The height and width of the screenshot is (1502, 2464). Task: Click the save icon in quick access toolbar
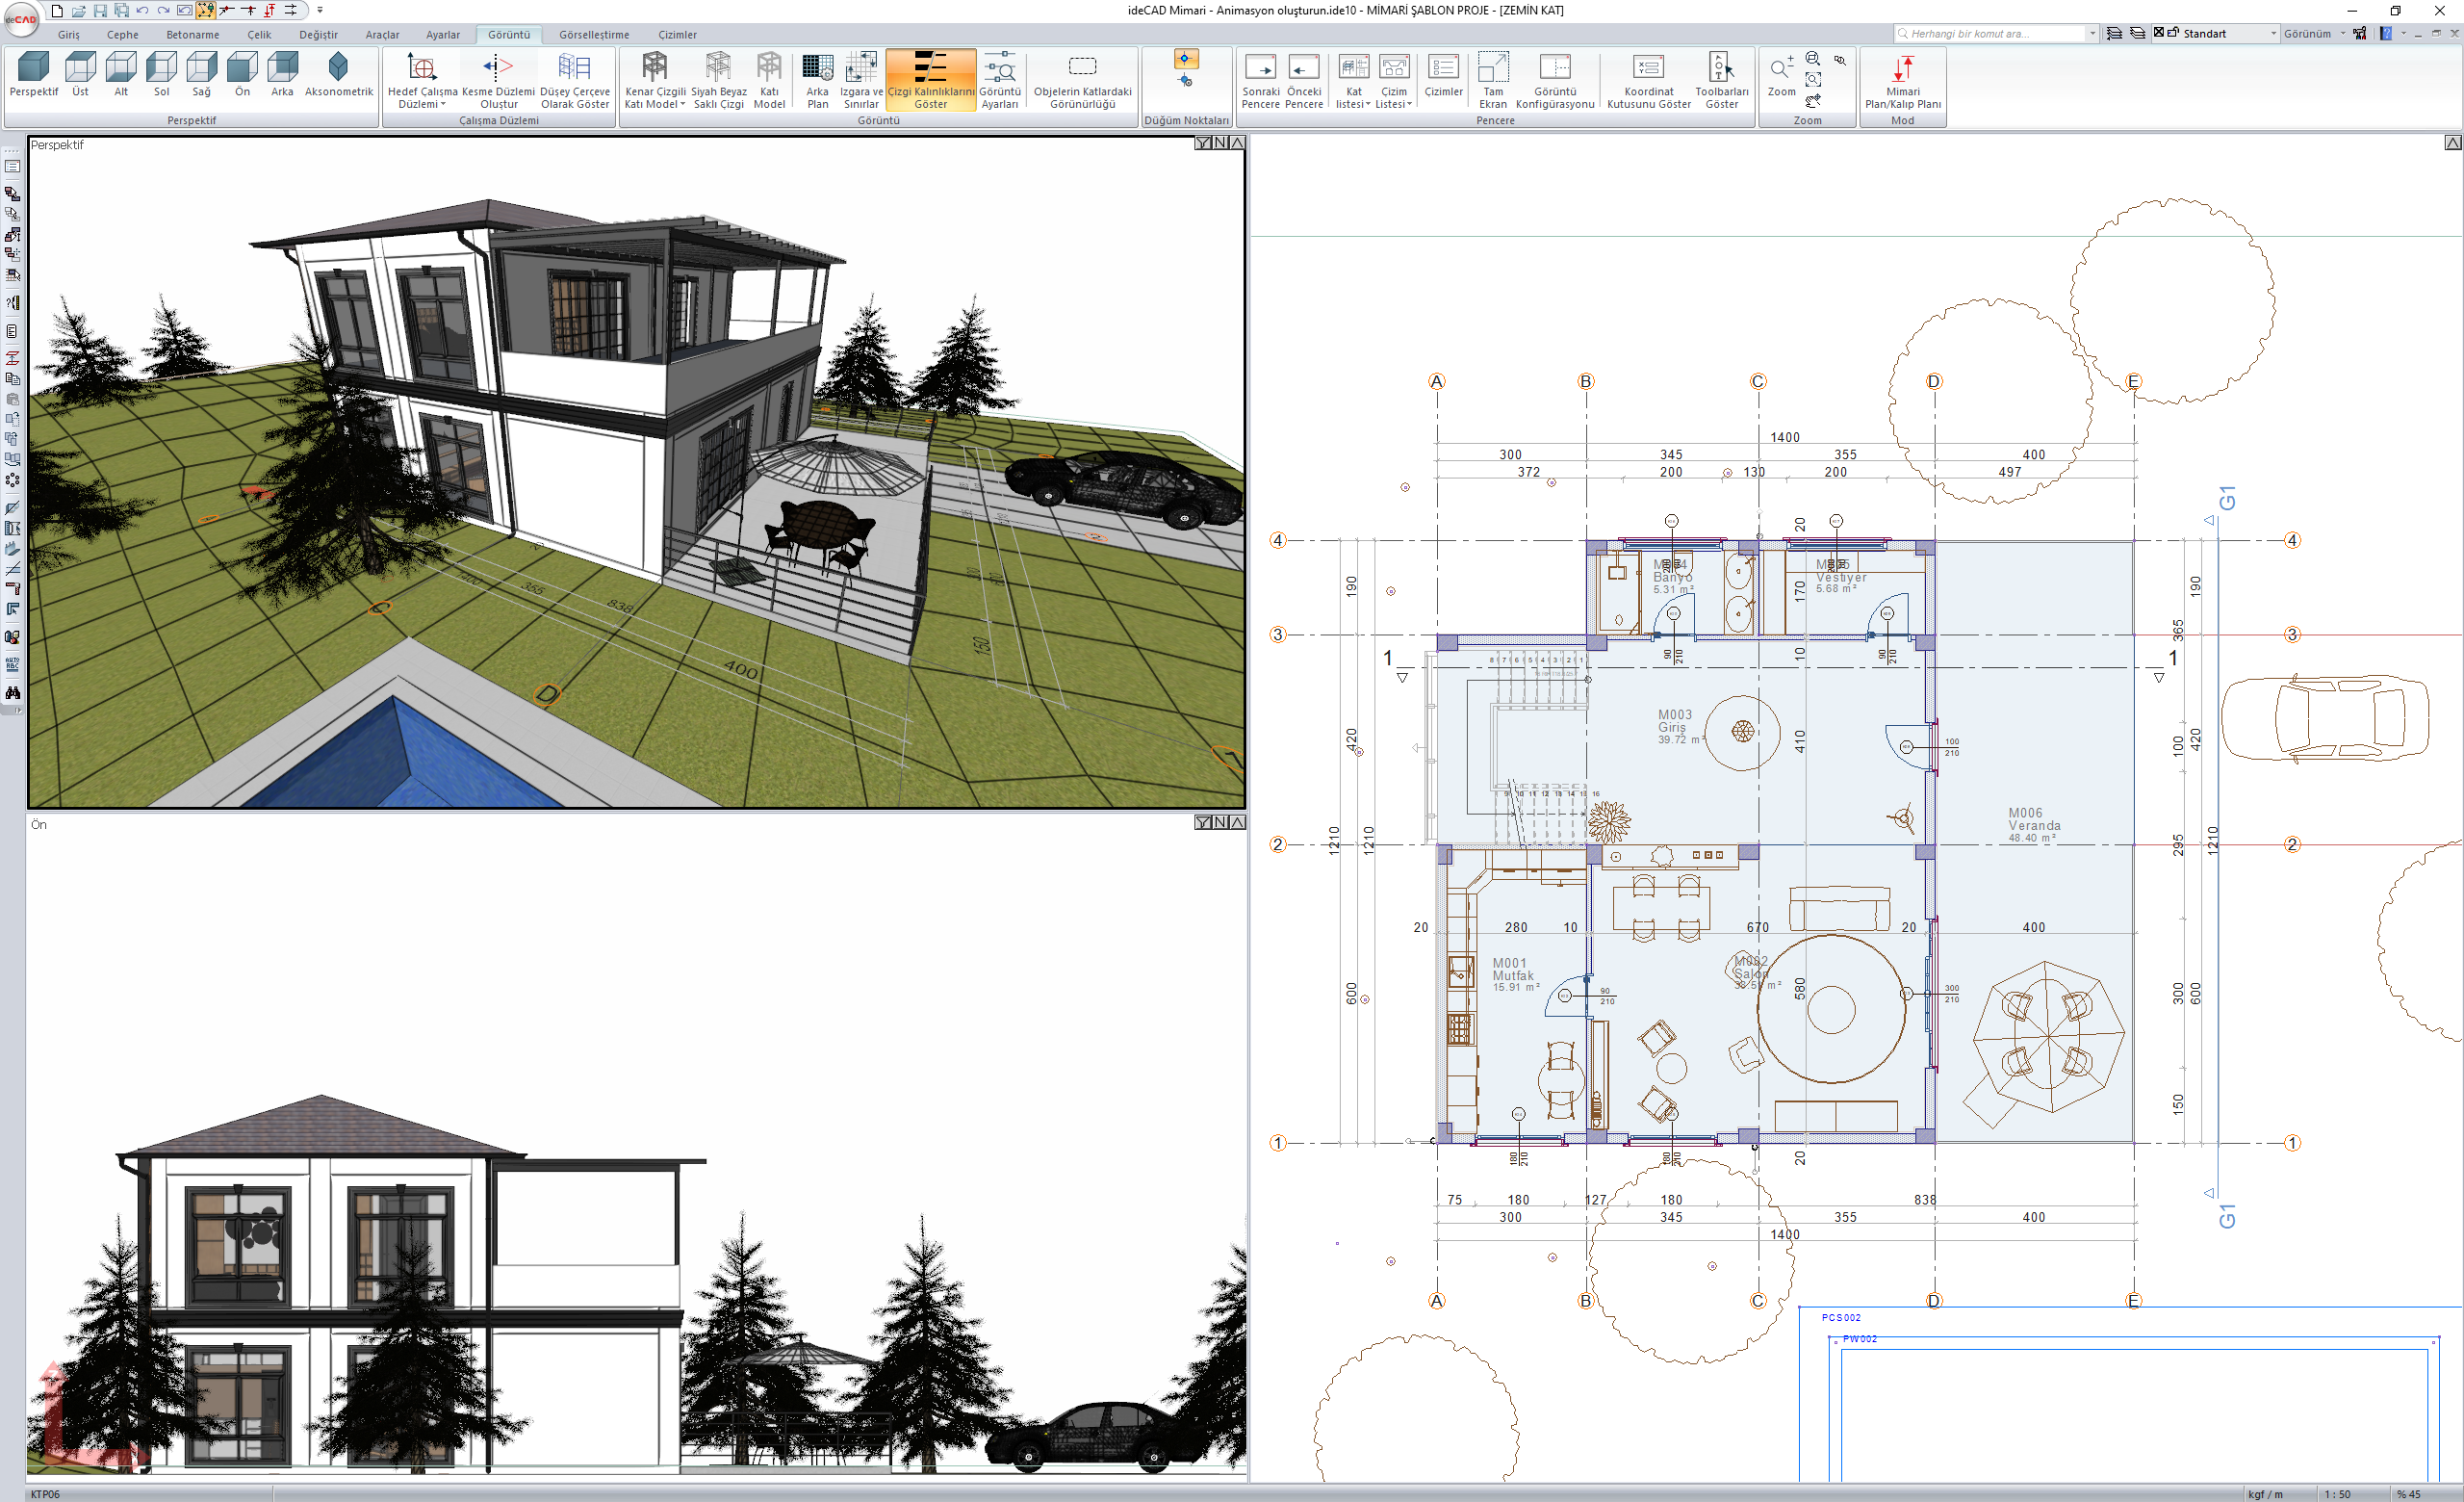point(100,10)
